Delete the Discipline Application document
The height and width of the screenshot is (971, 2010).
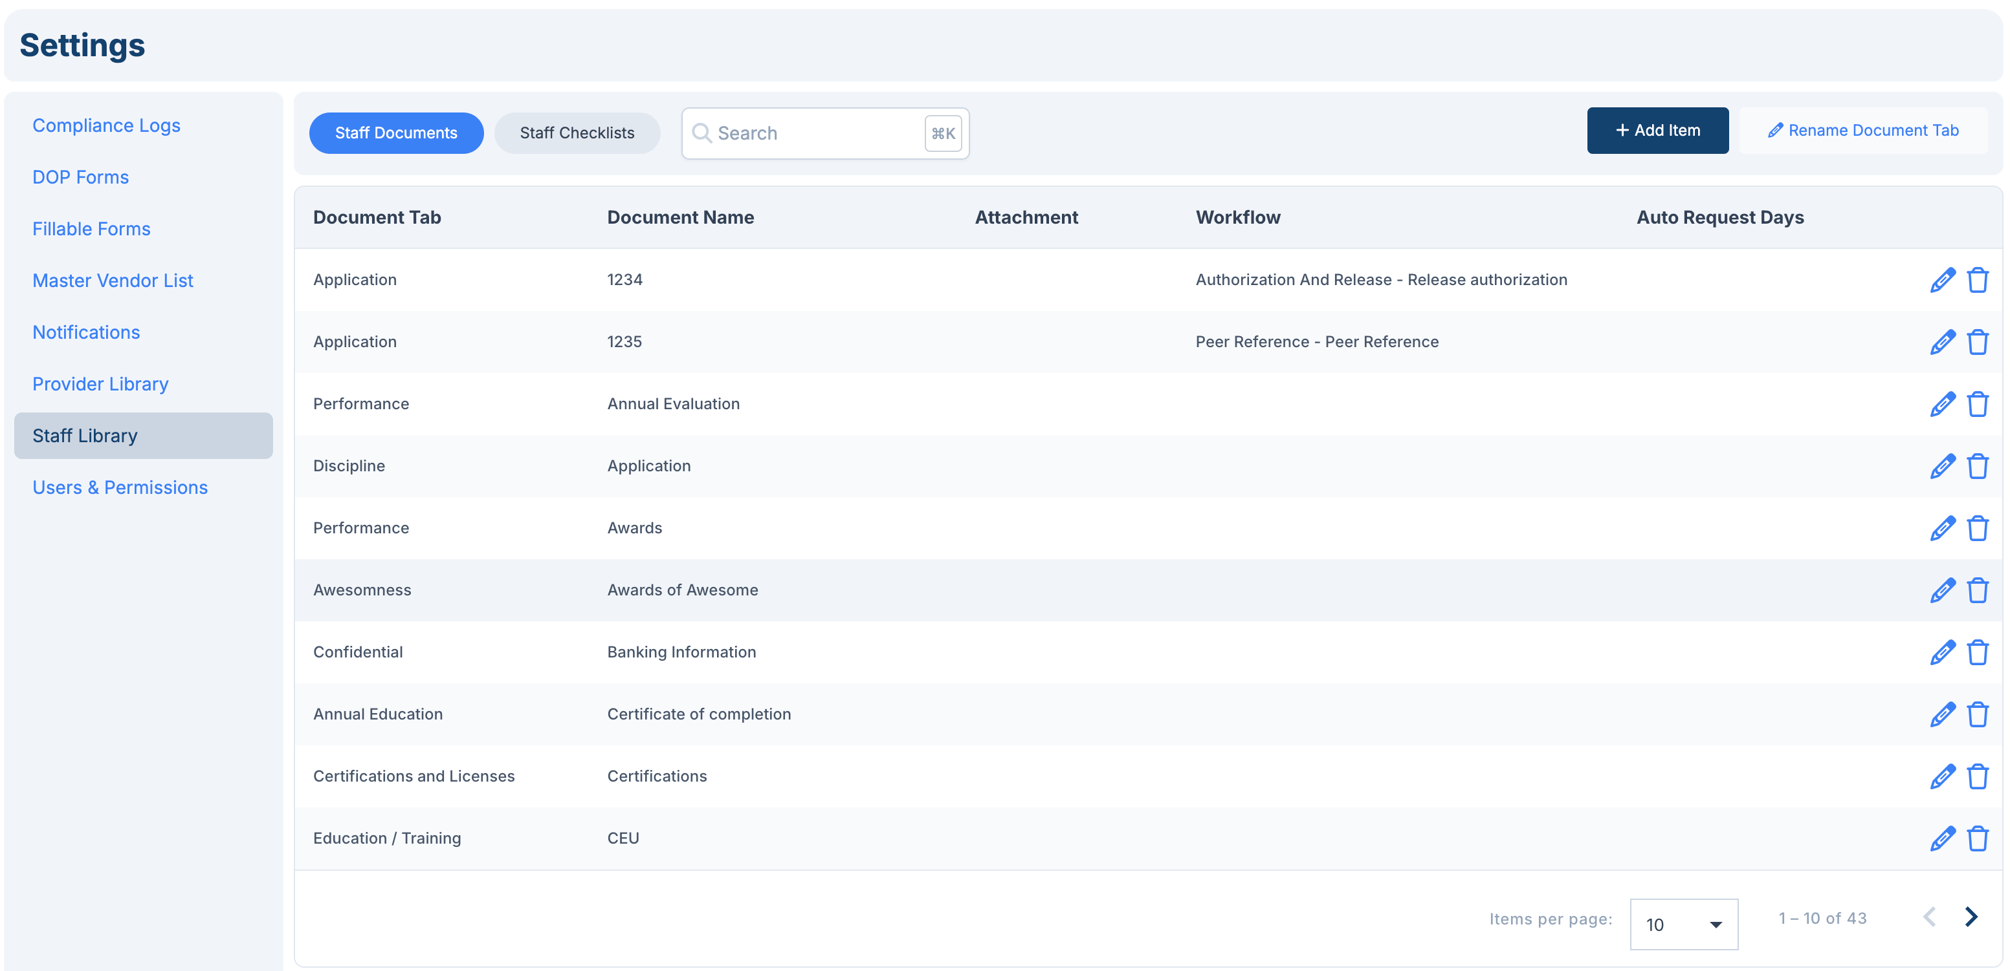(x=1978, y=466)
